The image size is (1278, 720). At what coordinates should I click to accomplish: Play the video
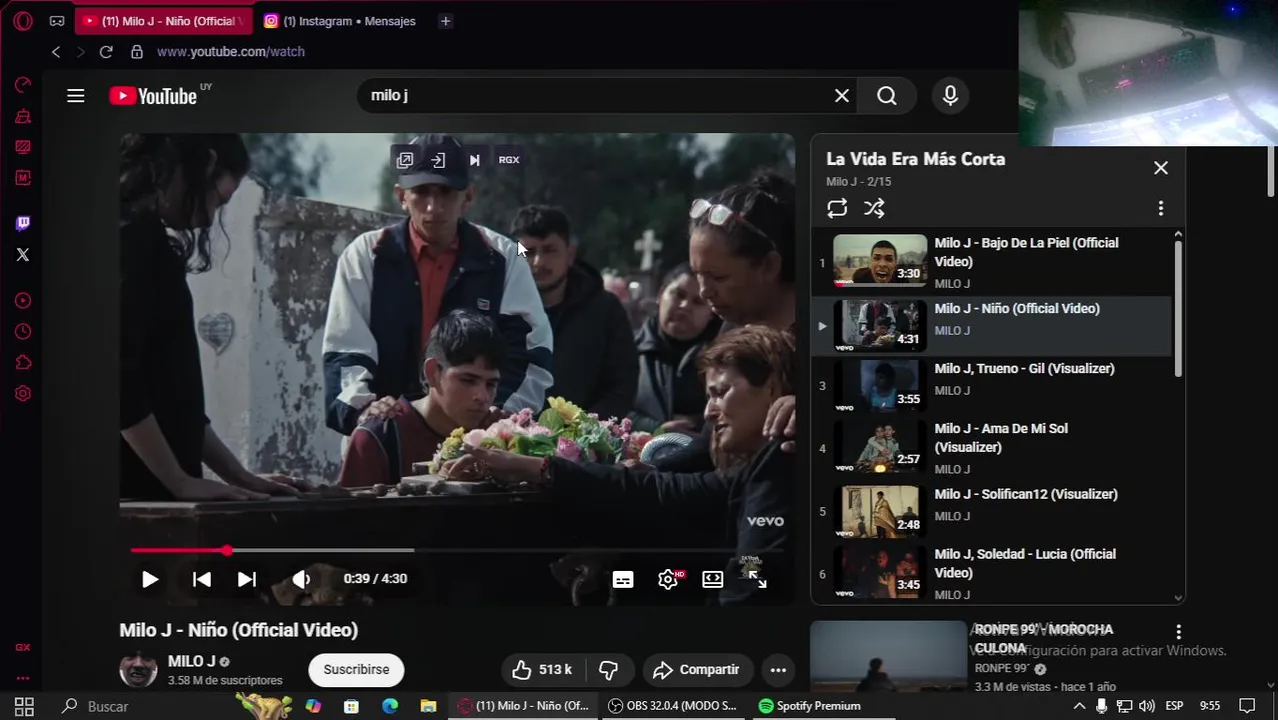(x=150, y=579)
